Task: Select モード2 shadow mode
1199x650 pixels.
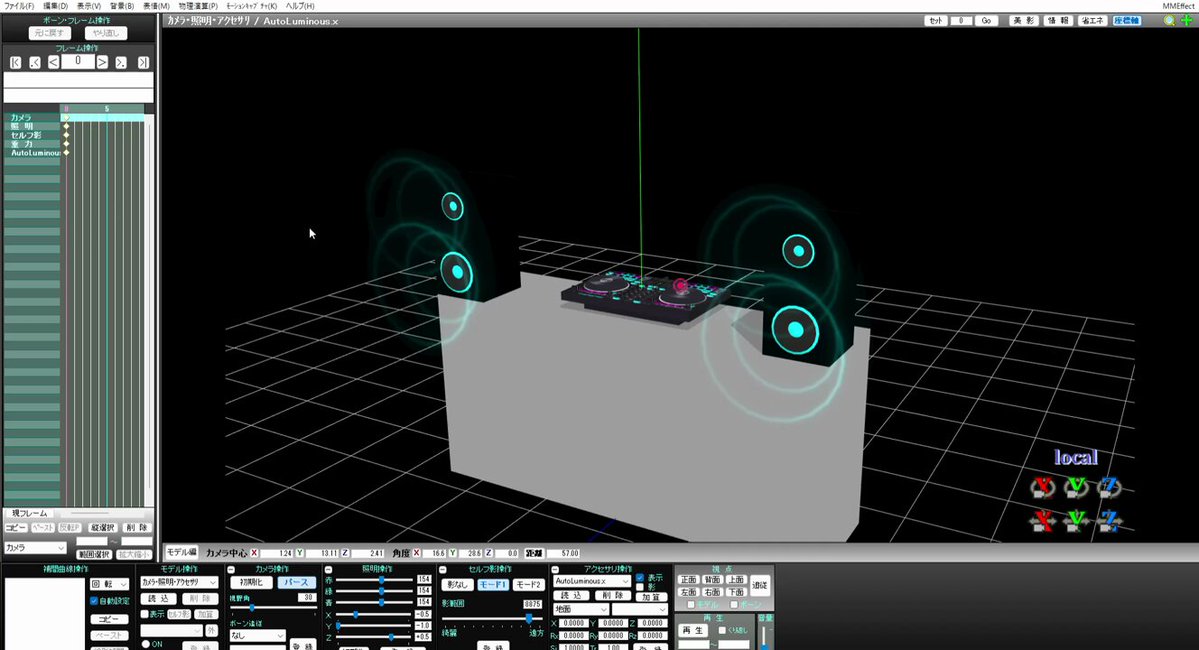Action: coord(528,584)
